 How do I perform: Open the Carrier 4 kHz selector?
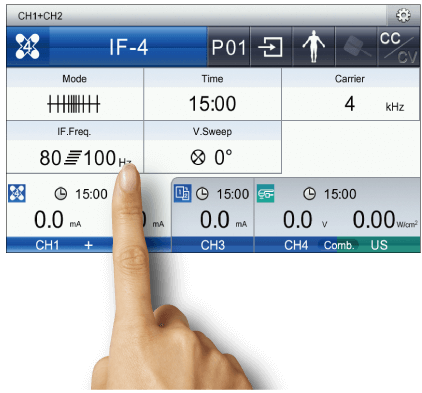coord(351,94)
